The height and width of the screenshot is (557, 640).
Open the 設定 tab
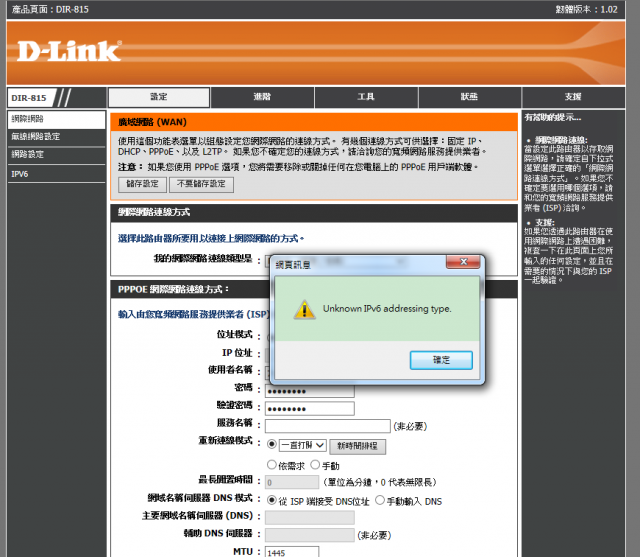[159, 97]
